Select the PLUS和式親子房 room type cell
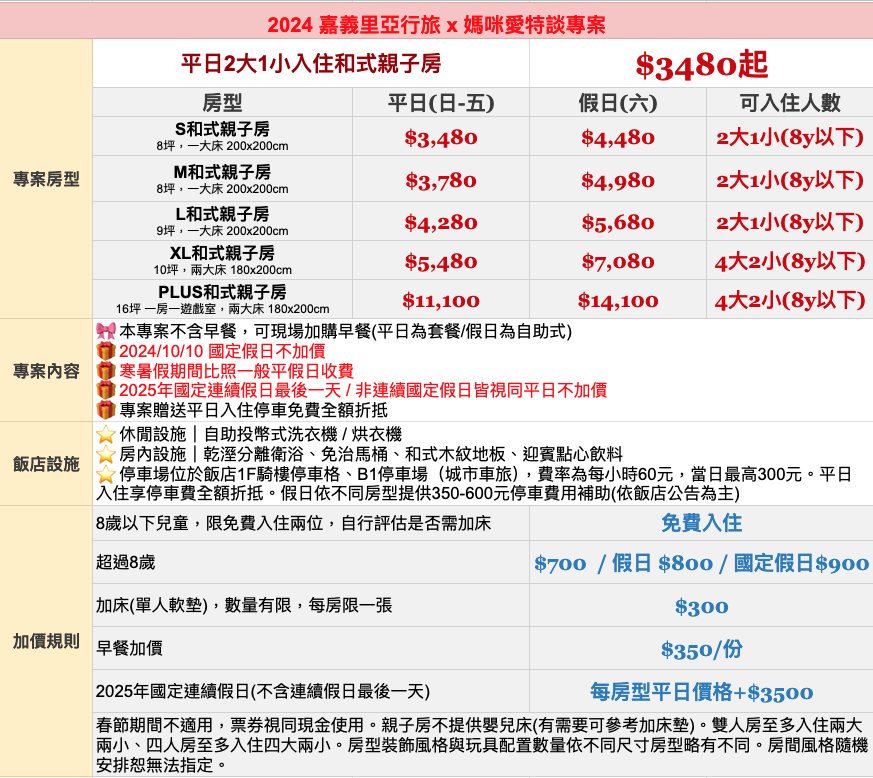 [x=222, y=299]
